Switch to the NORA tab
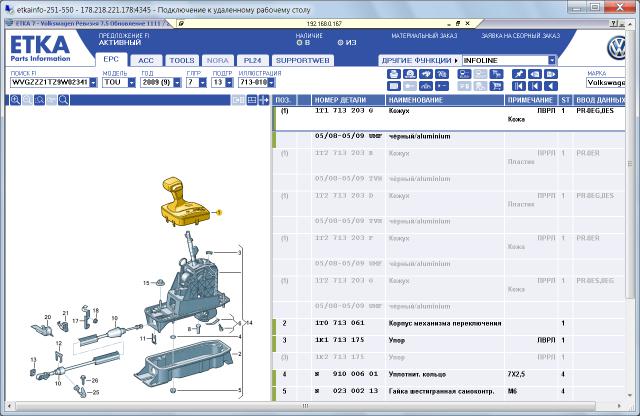This screenshot has width=640, height=416. click(218, 60)
